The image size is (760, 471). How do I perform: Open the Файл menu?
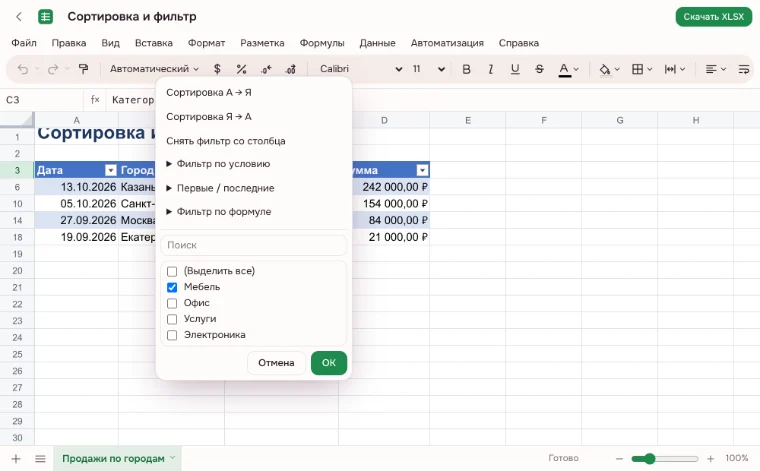coord(24,43)
